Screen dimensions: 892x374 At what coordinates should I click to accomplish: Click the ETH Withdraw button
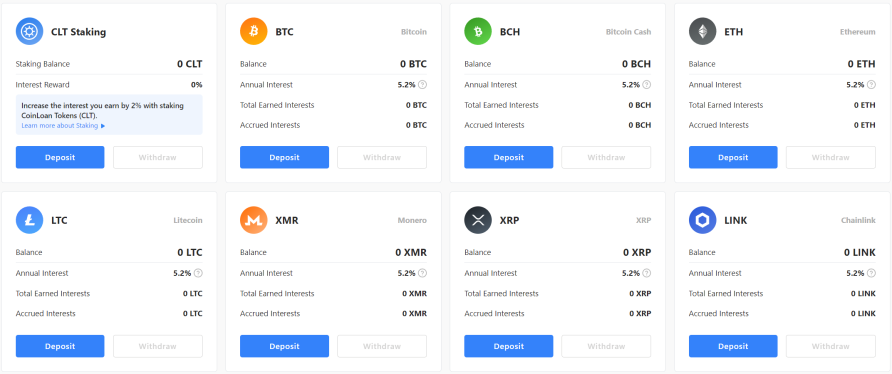(831, 157)
